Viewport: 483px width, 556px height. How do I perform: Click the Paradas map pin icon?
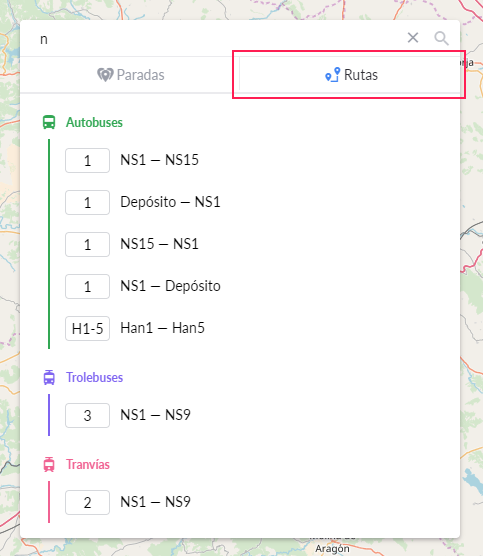coord(105,75)
